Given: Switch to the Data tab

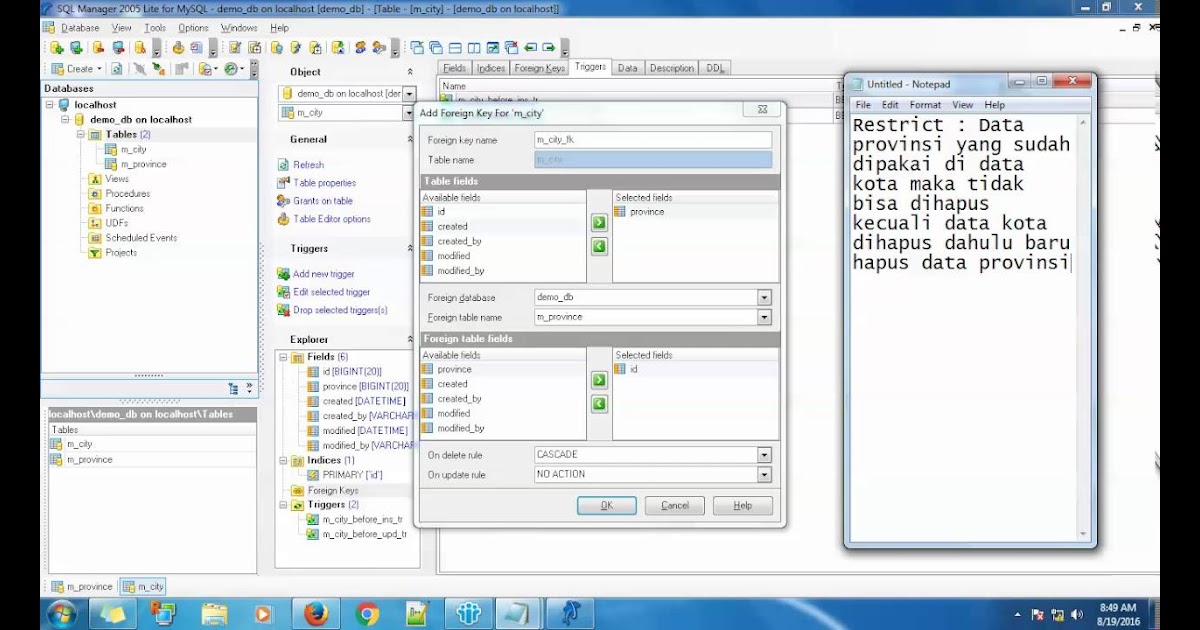Looking at the screenshot, I should (x=627, y=68).
